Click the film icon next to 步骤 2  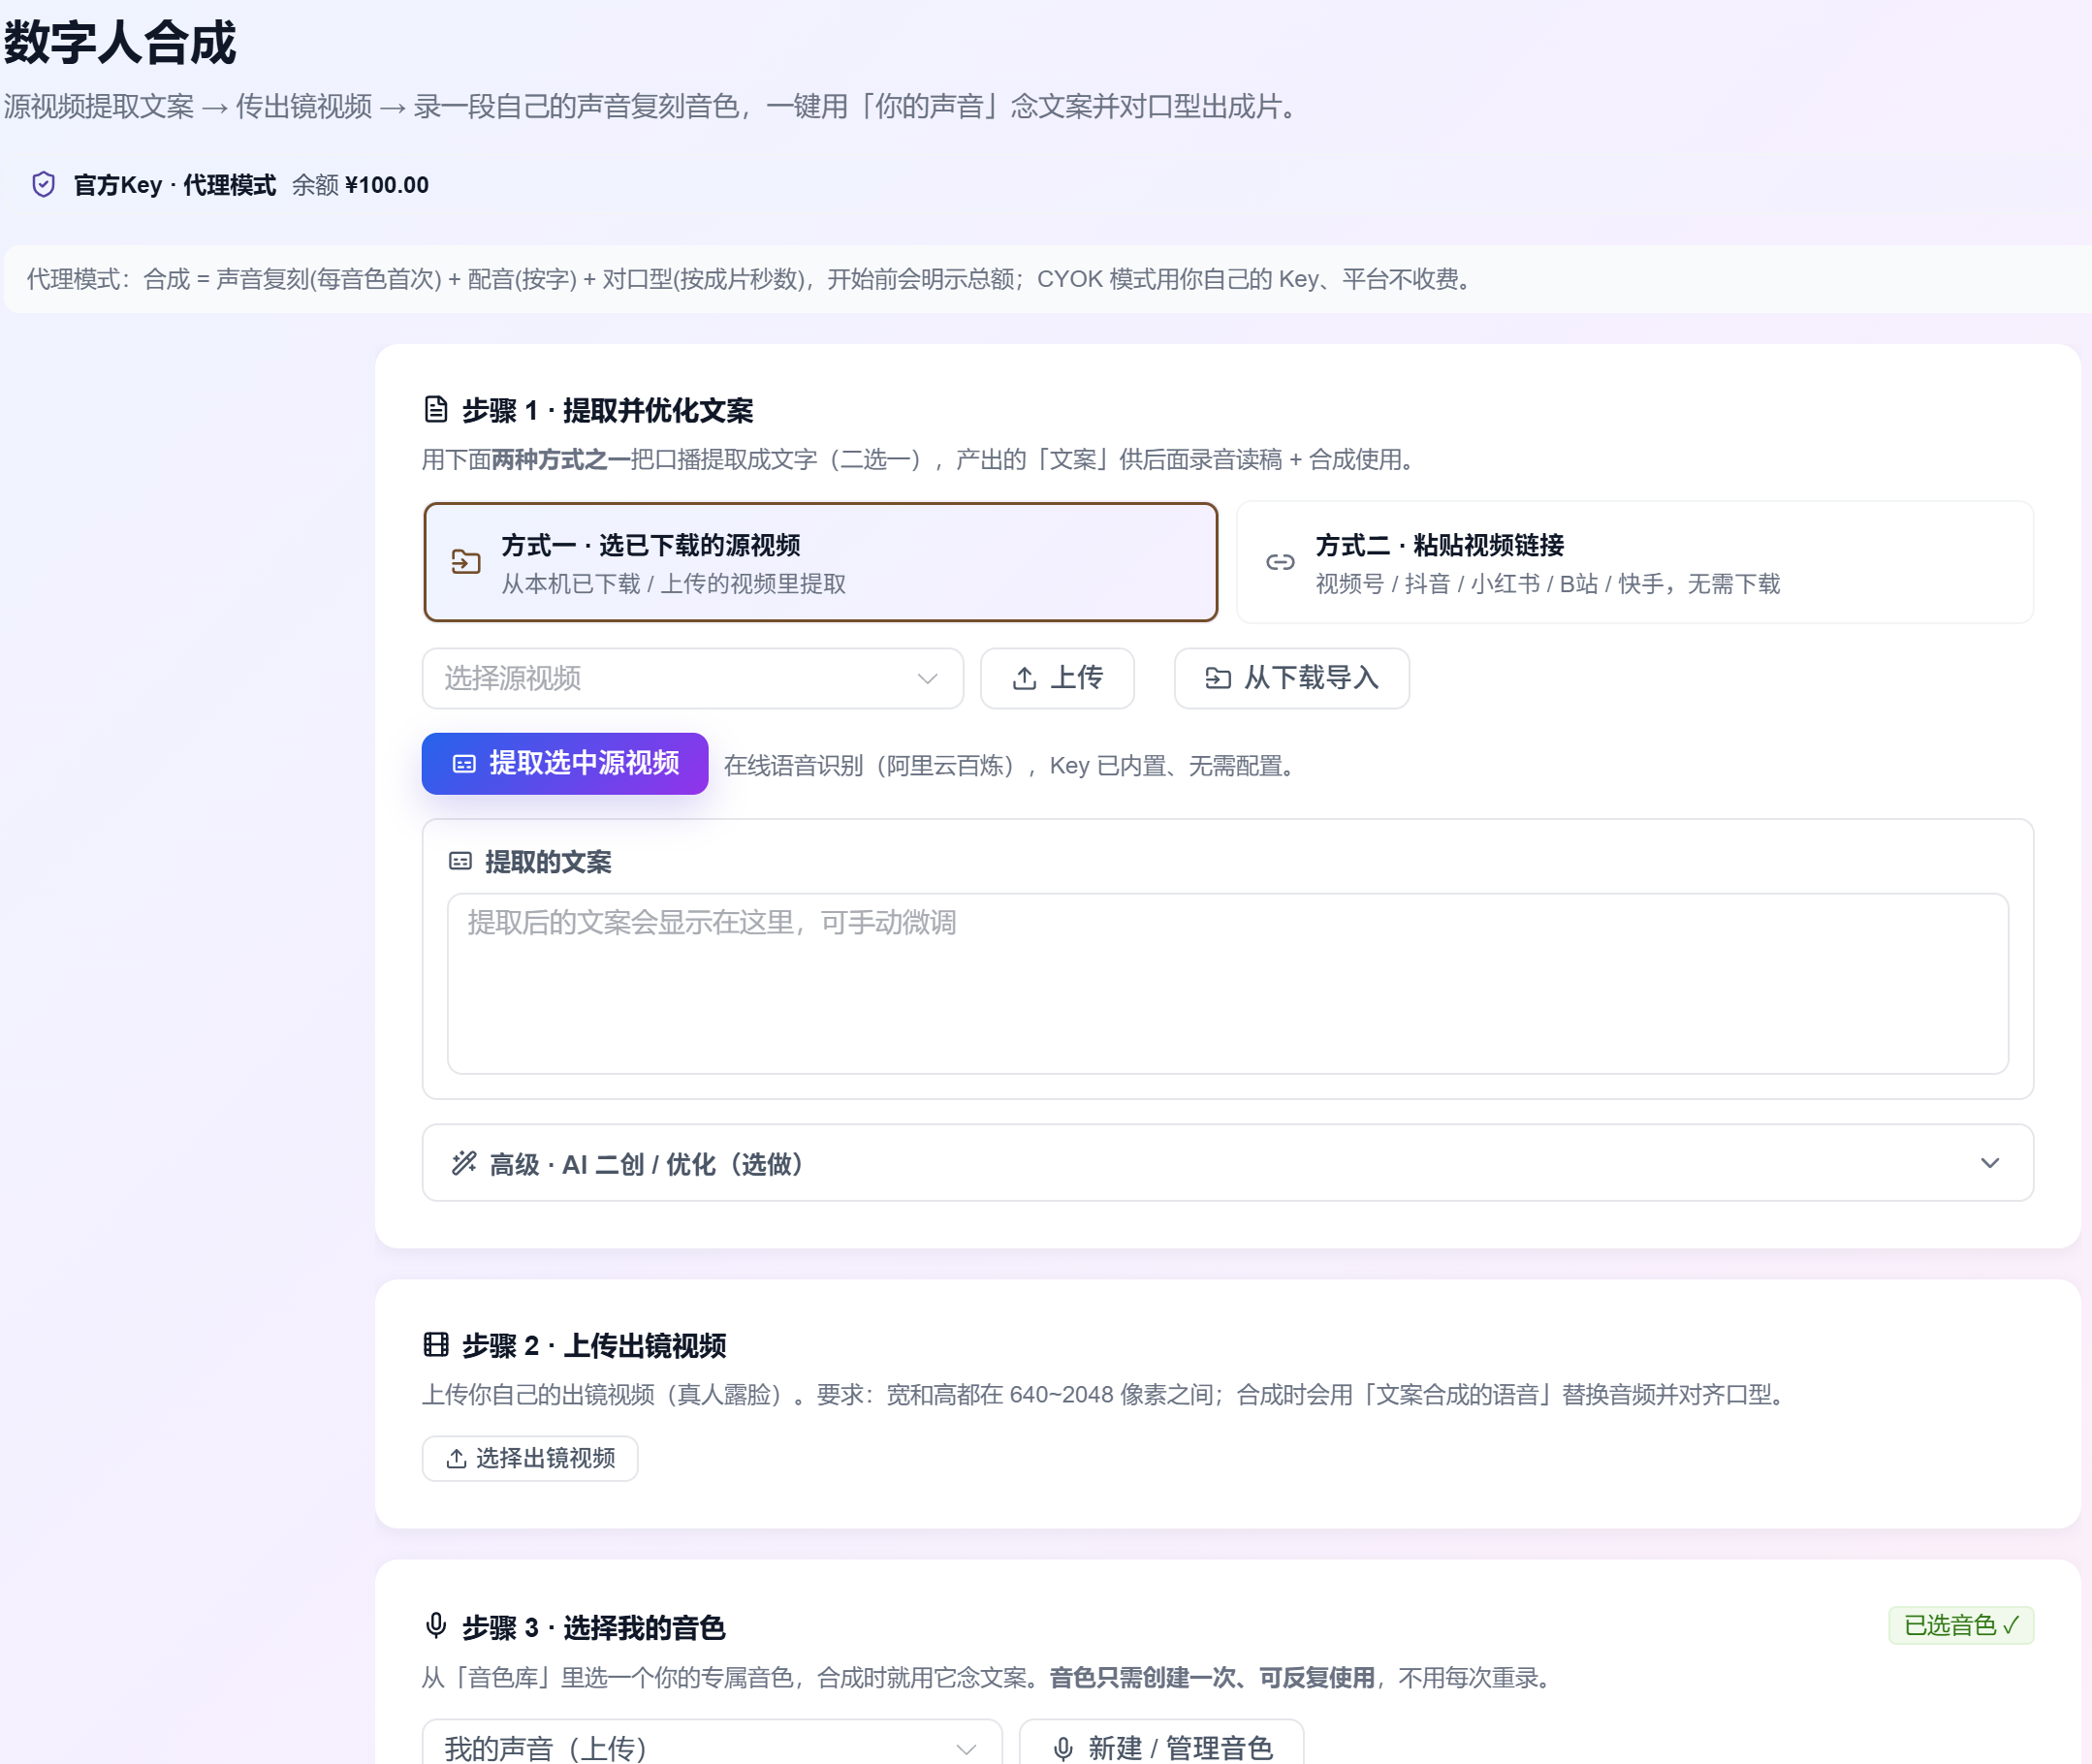pyautogui.click(x=436, y=1345)
